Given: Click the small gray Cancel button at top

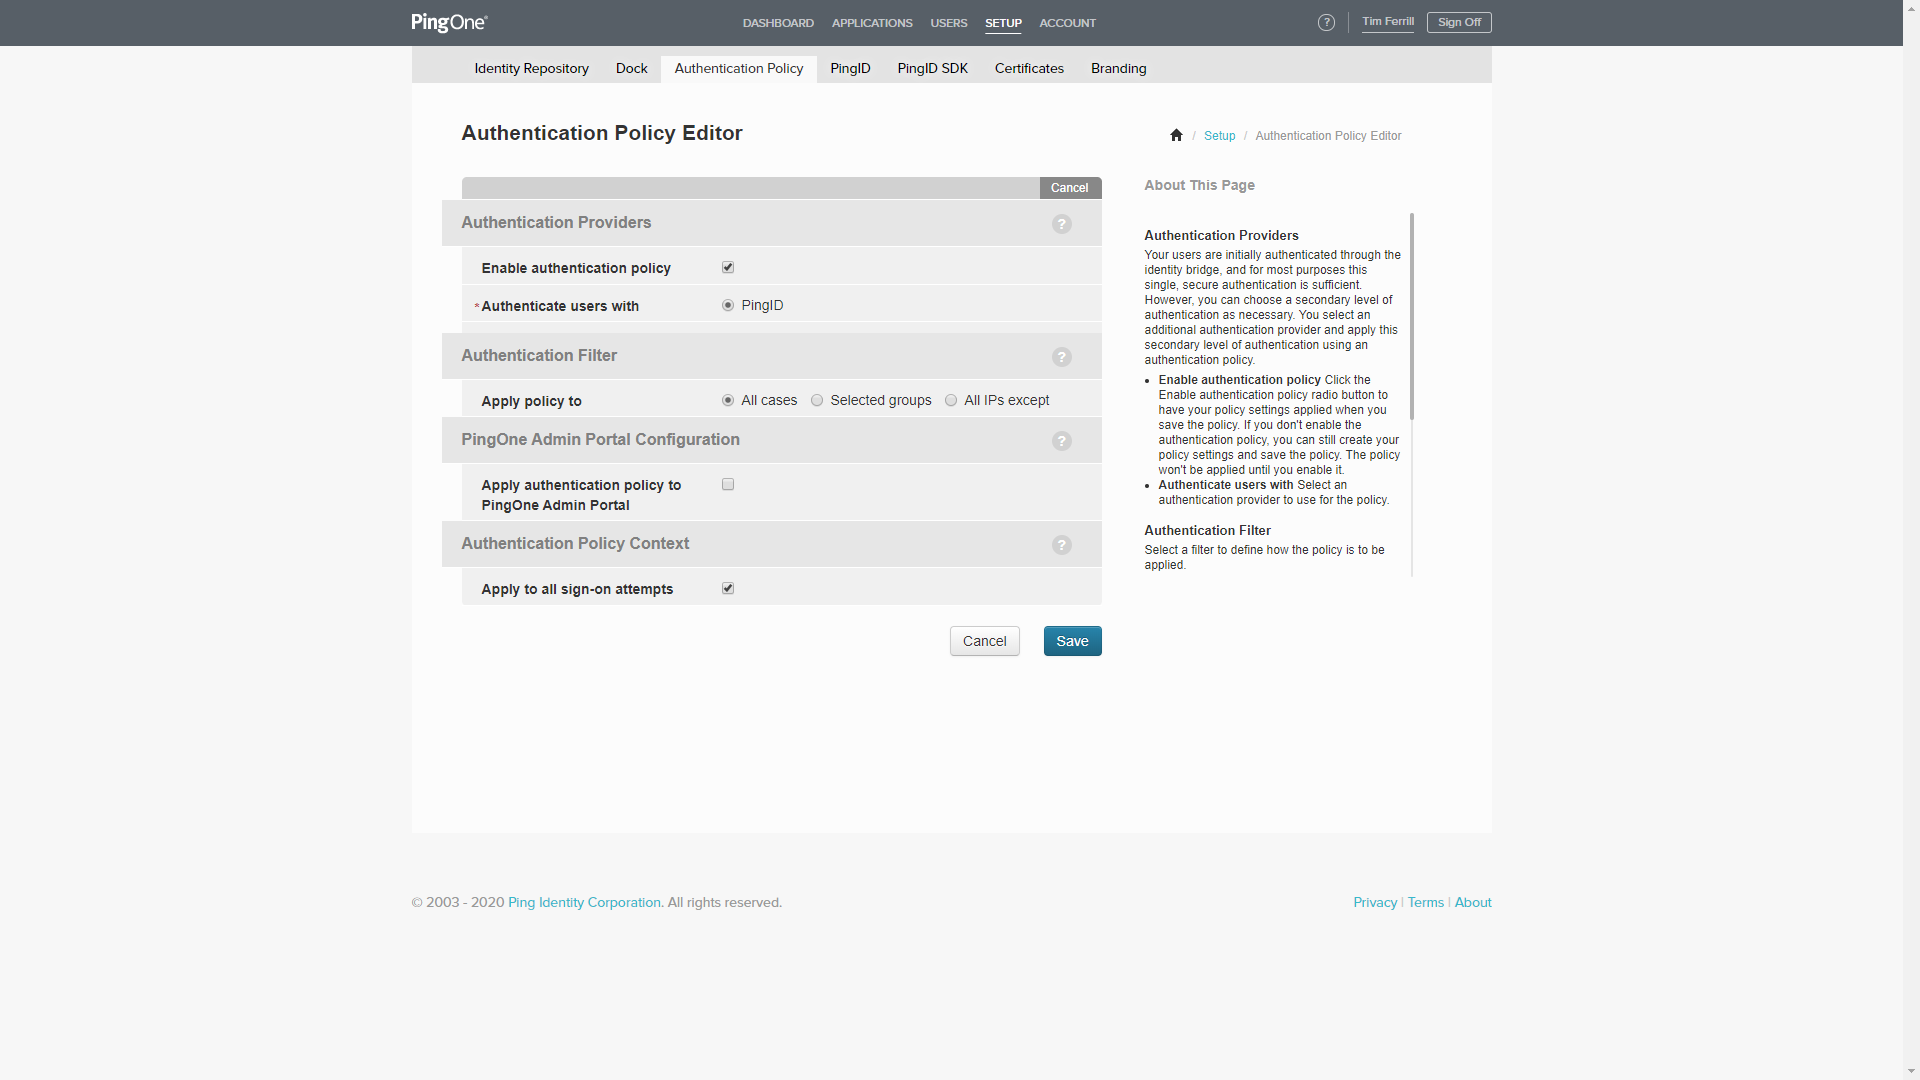Looking at the screenshot, I should (1070, 188).
